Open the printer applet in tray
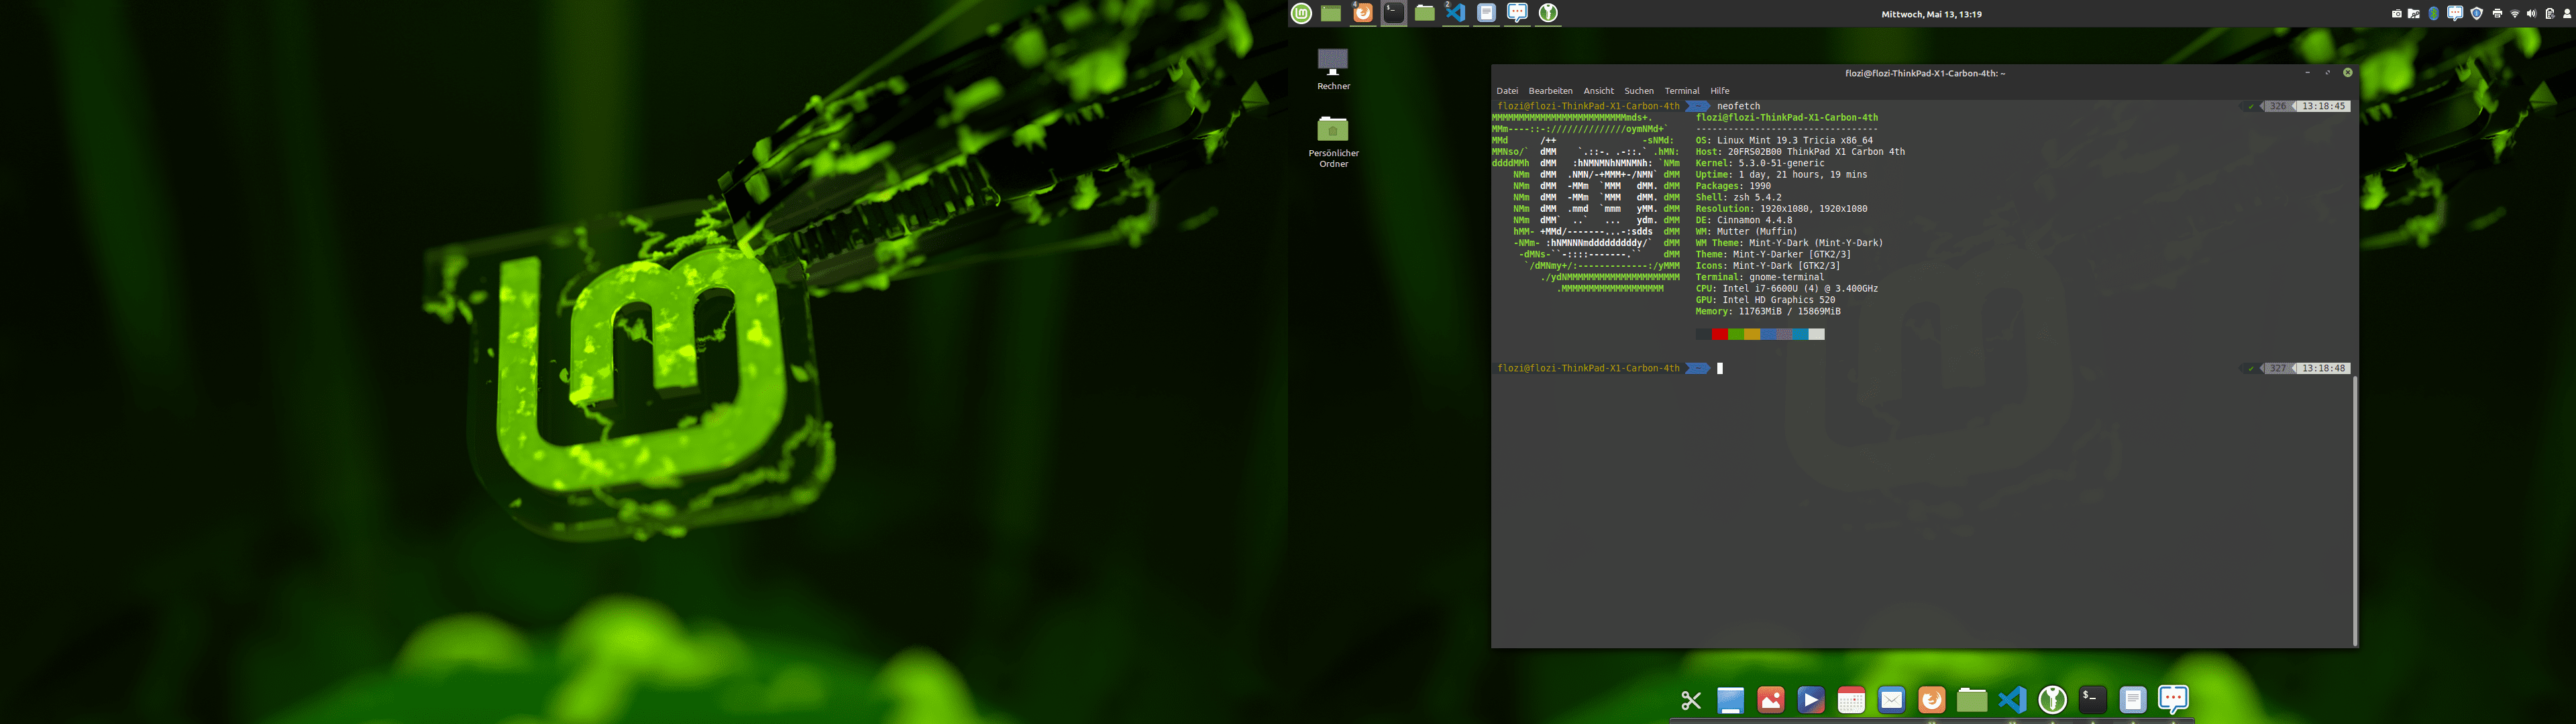This screenshot has height=724, width=2576. click(2498, 14)
